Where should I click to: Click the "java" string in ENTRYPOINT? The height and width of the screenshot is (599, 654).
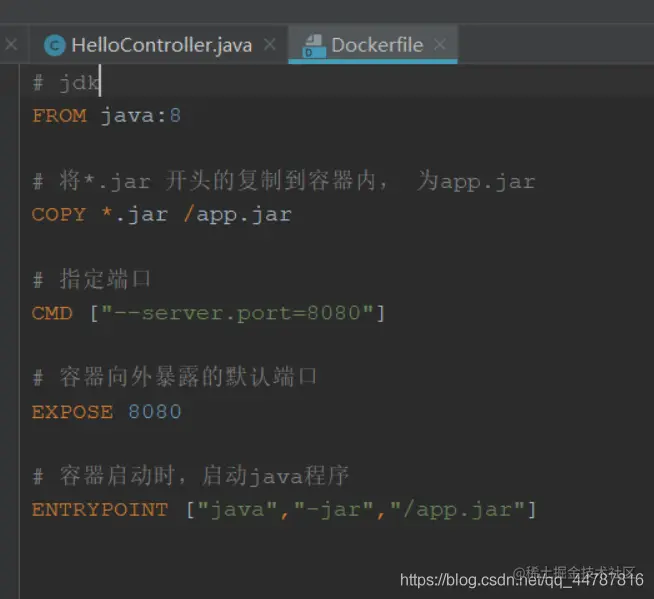pos(237,510)
